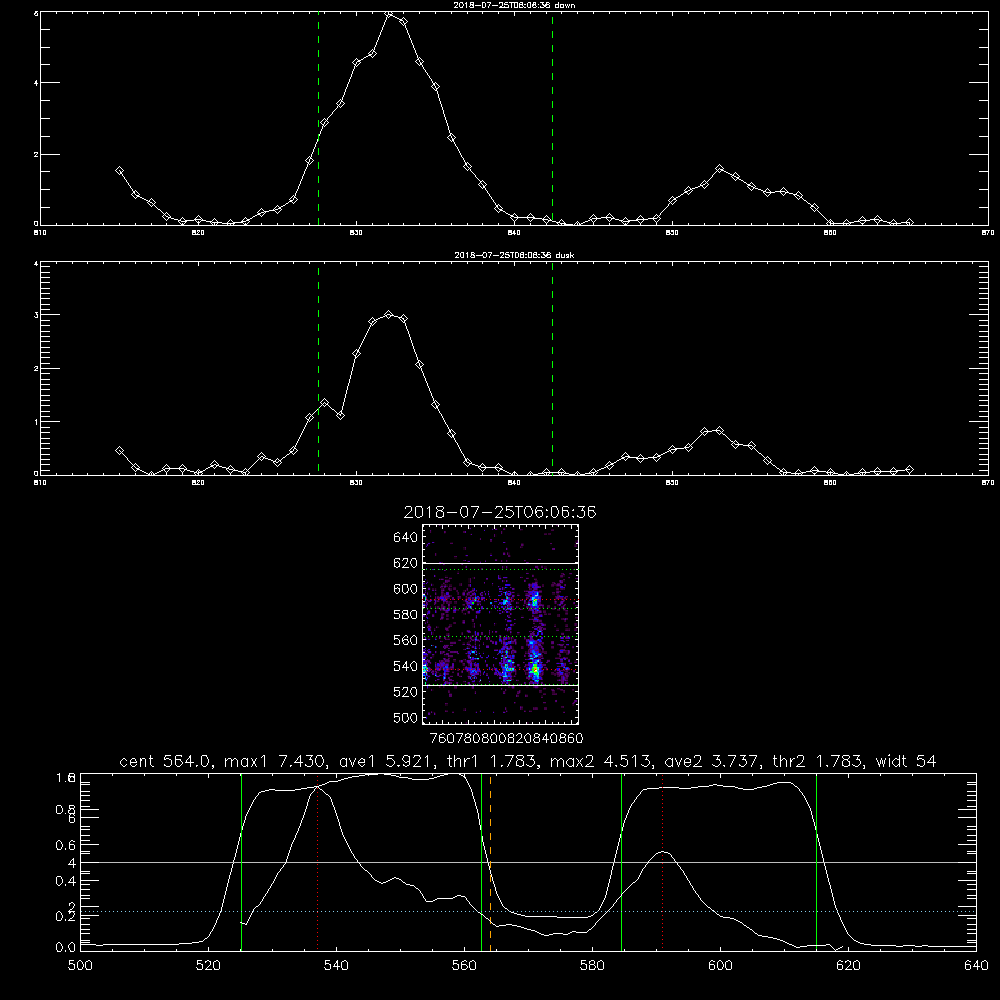Select the right green dashed line in dusk plot

(x=552, y=368)
